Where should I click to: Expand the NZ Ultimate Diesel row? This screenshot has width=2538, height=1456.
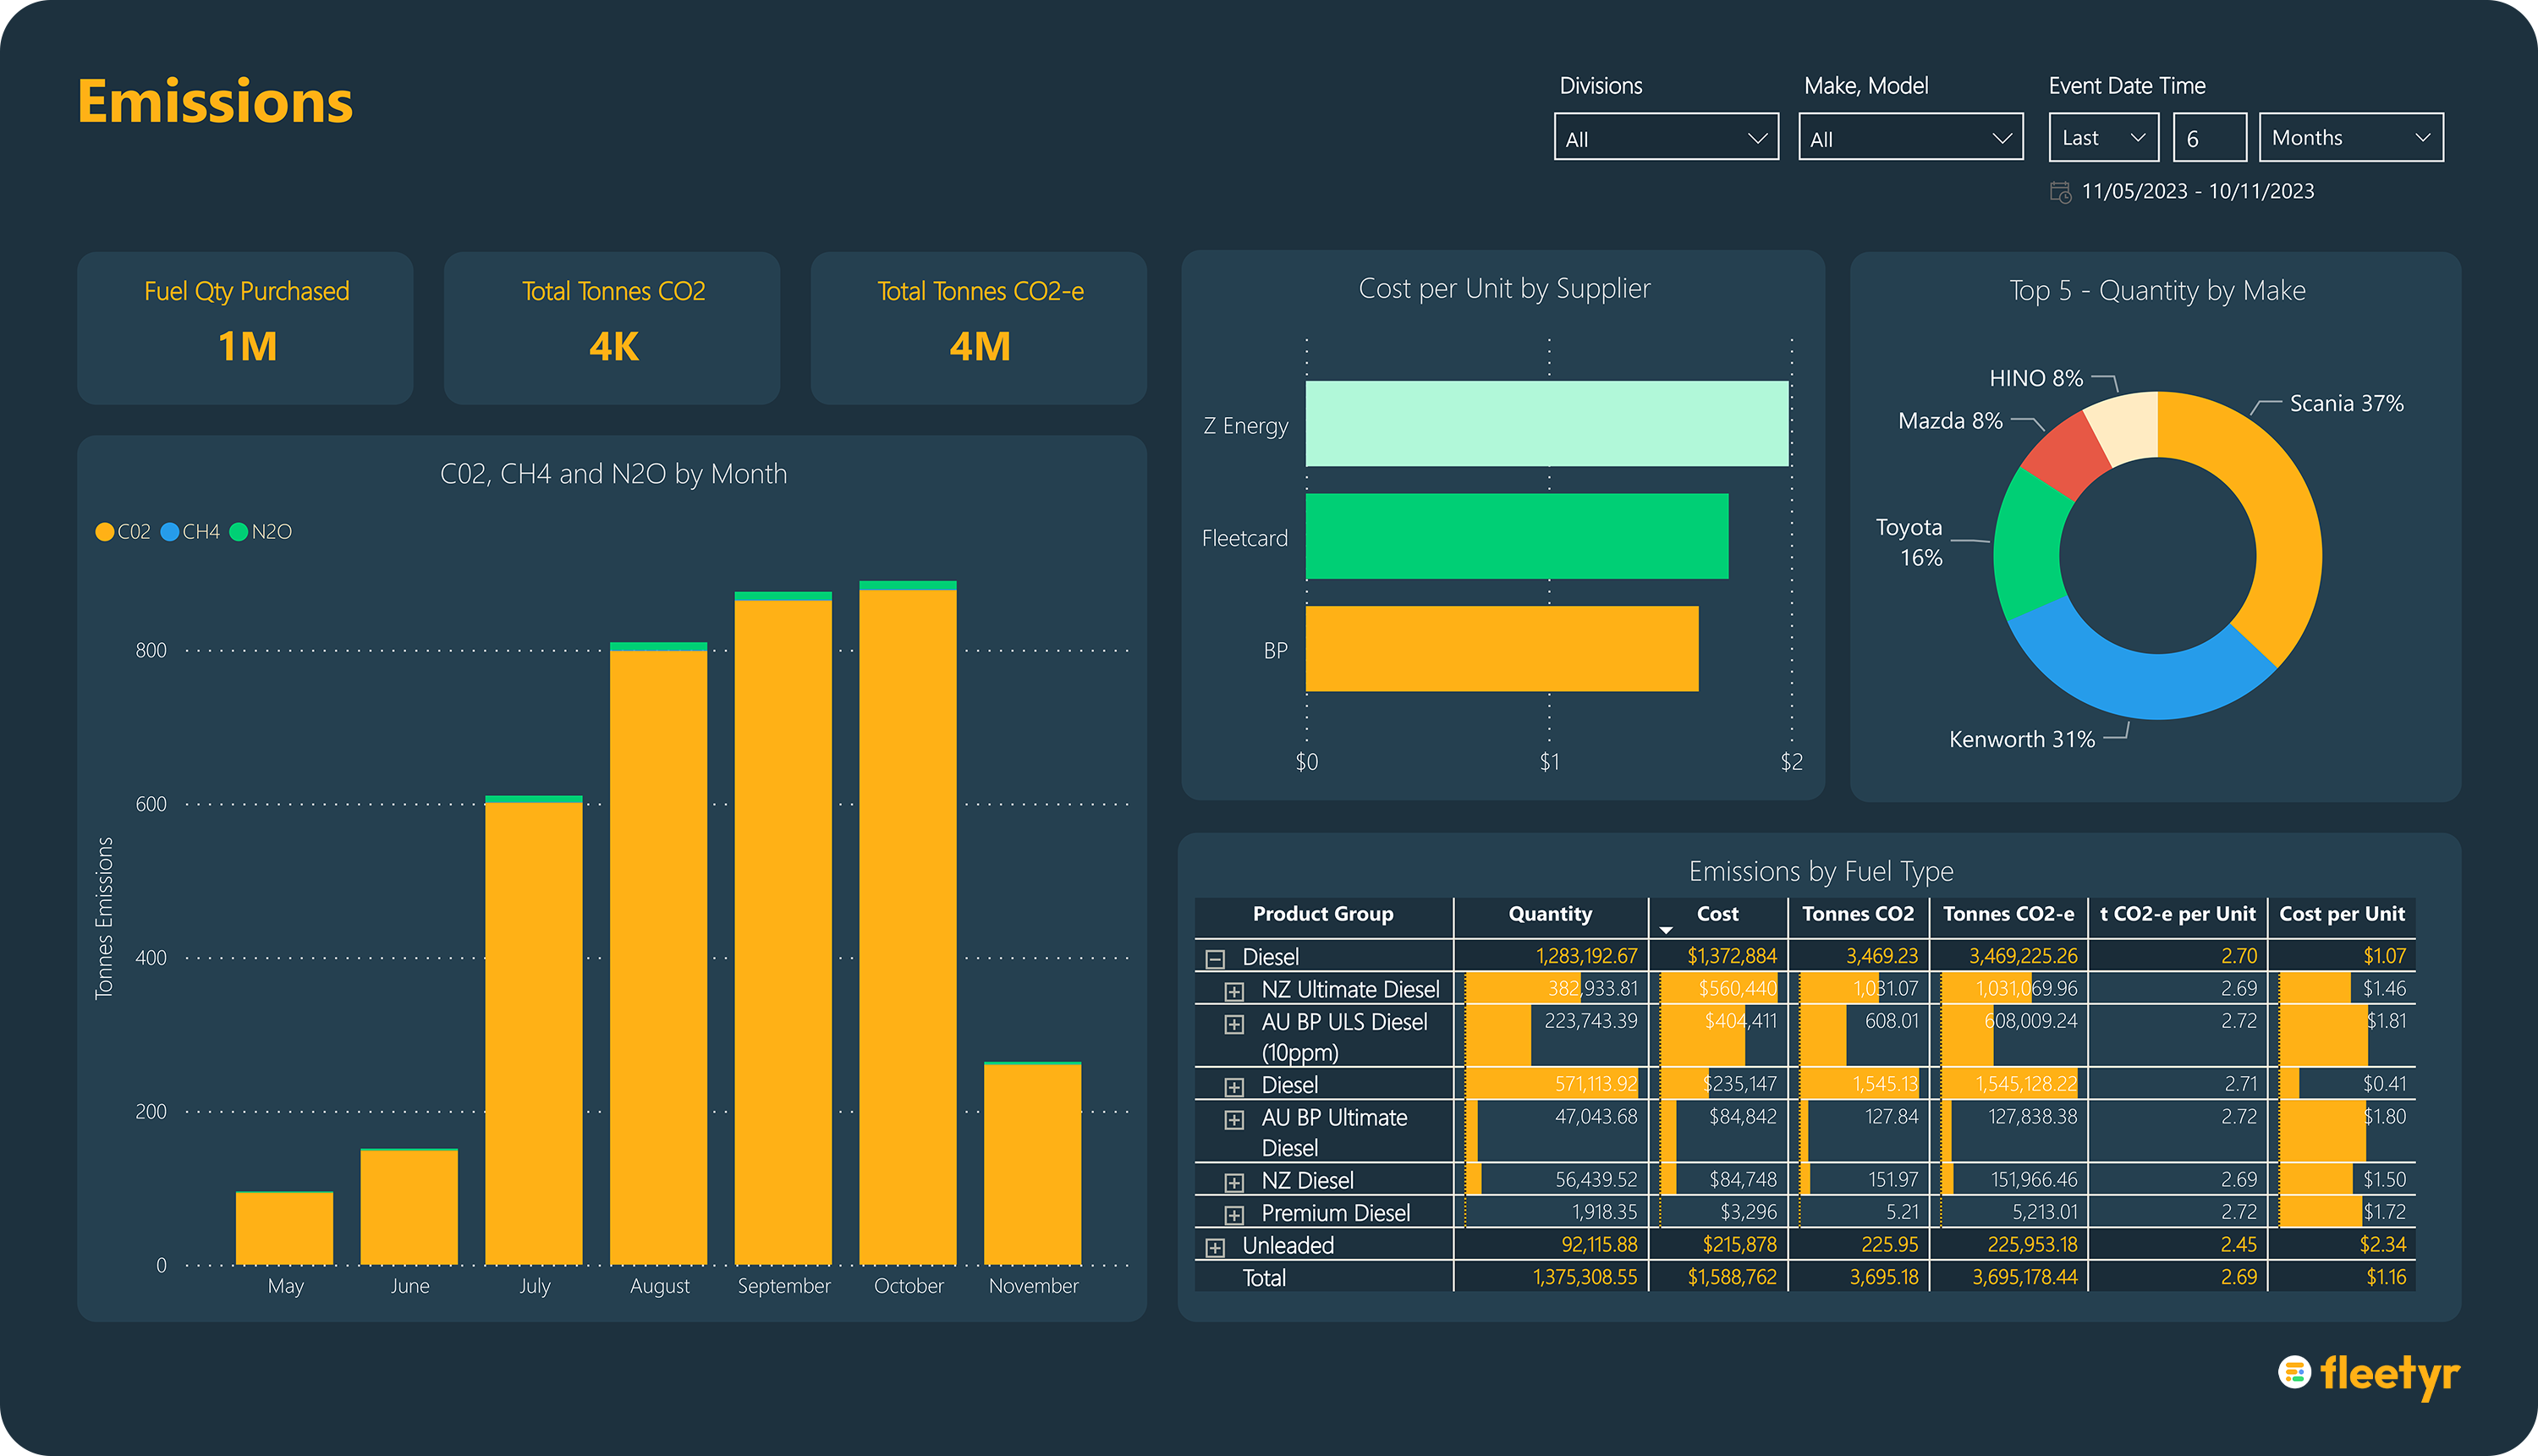1234,991
